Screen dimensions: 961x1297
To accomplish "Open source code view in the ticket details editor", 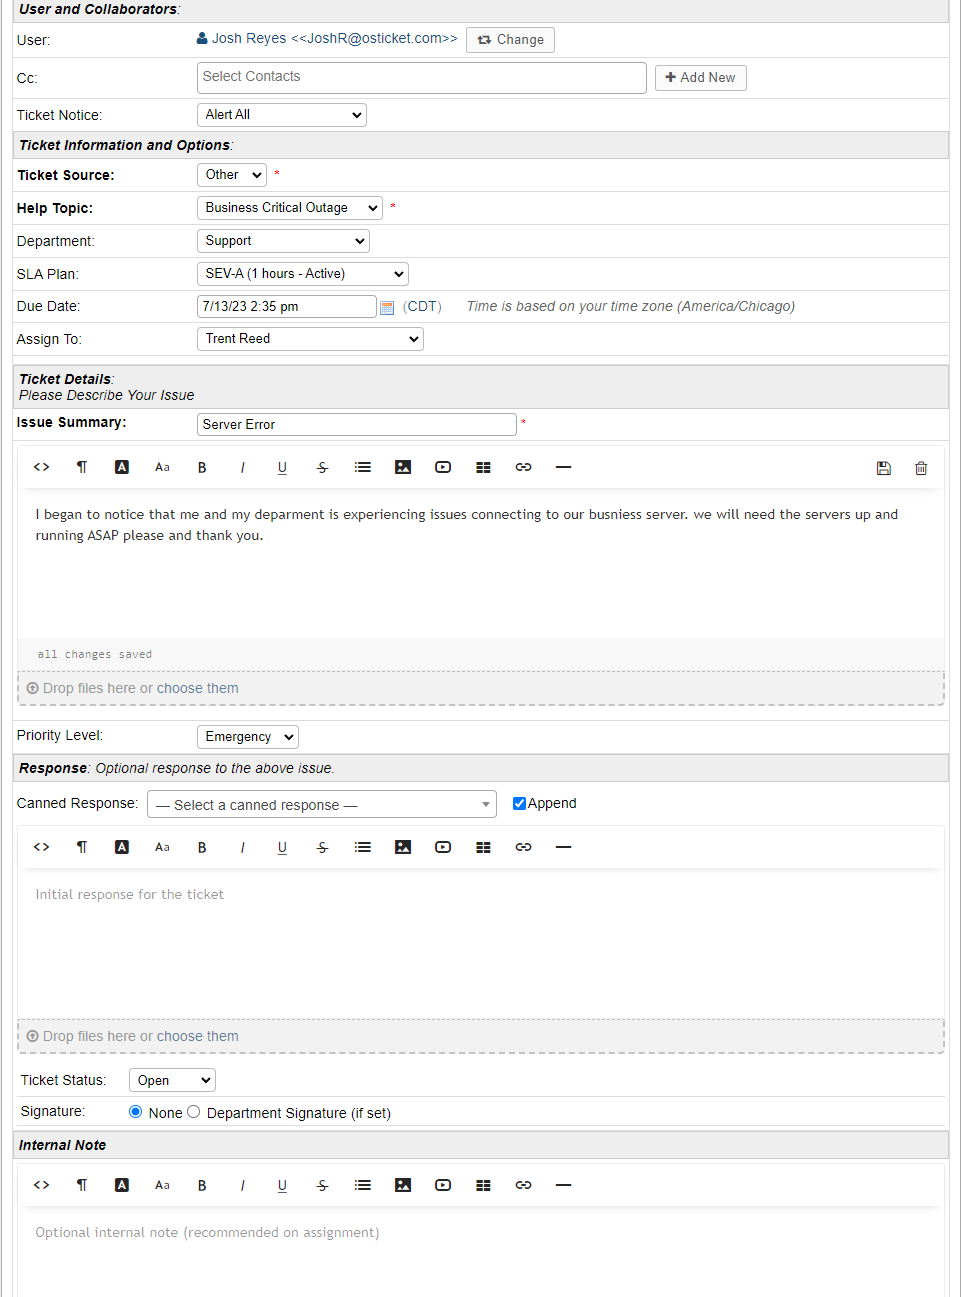I will (40, 466).
